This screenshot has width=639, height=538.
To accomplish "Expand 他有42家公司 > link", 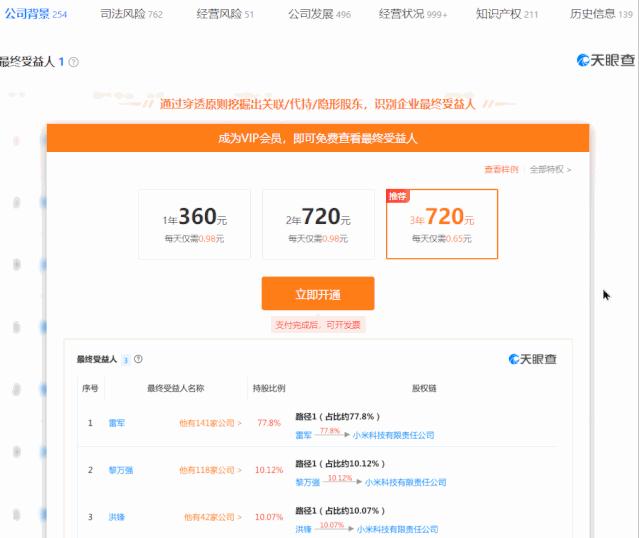I will pos(213,517).
